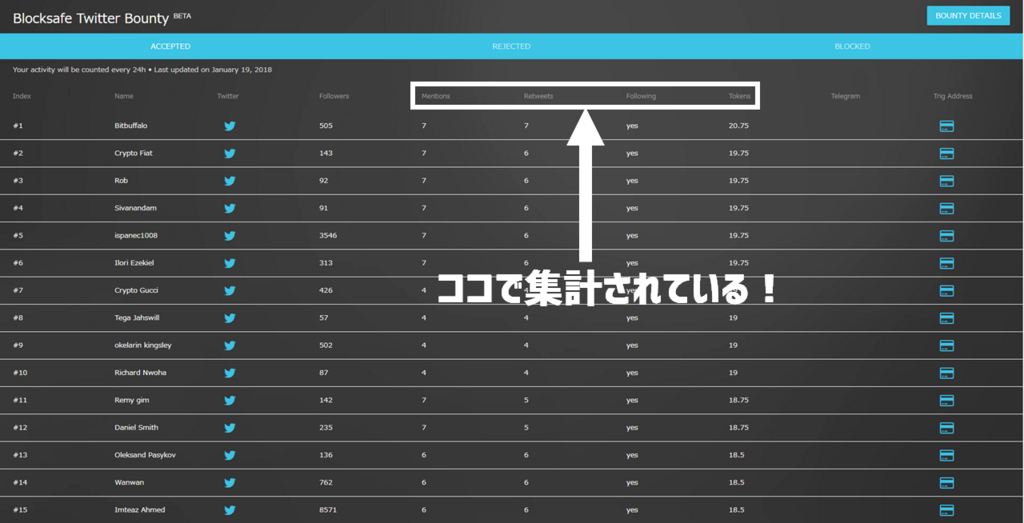Show Wanwan's Trig Address card icon
1024x523 pixels.
[x=946, y=483]
